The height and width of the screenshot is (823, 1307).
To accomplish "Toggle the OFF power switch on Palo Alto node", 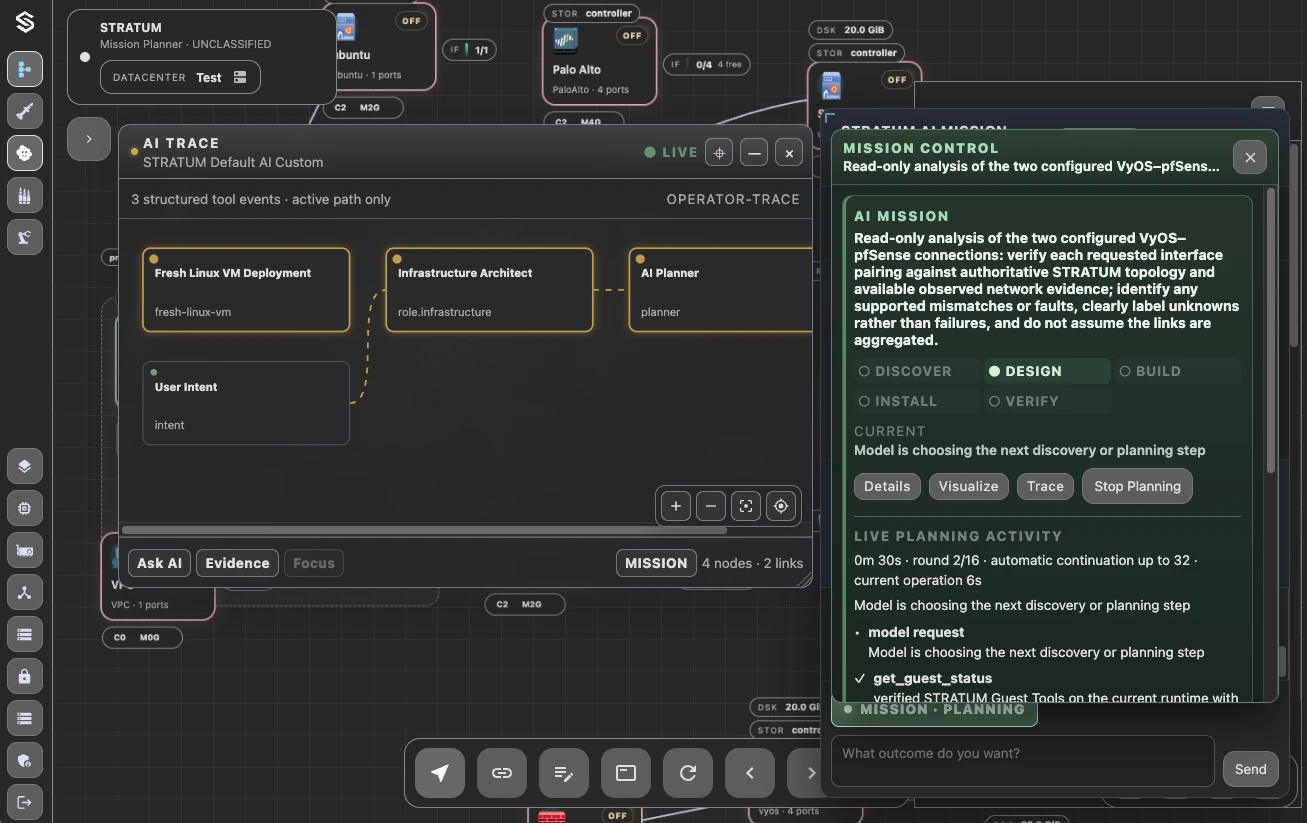I will pyautogui.click(x=631, y=36).
